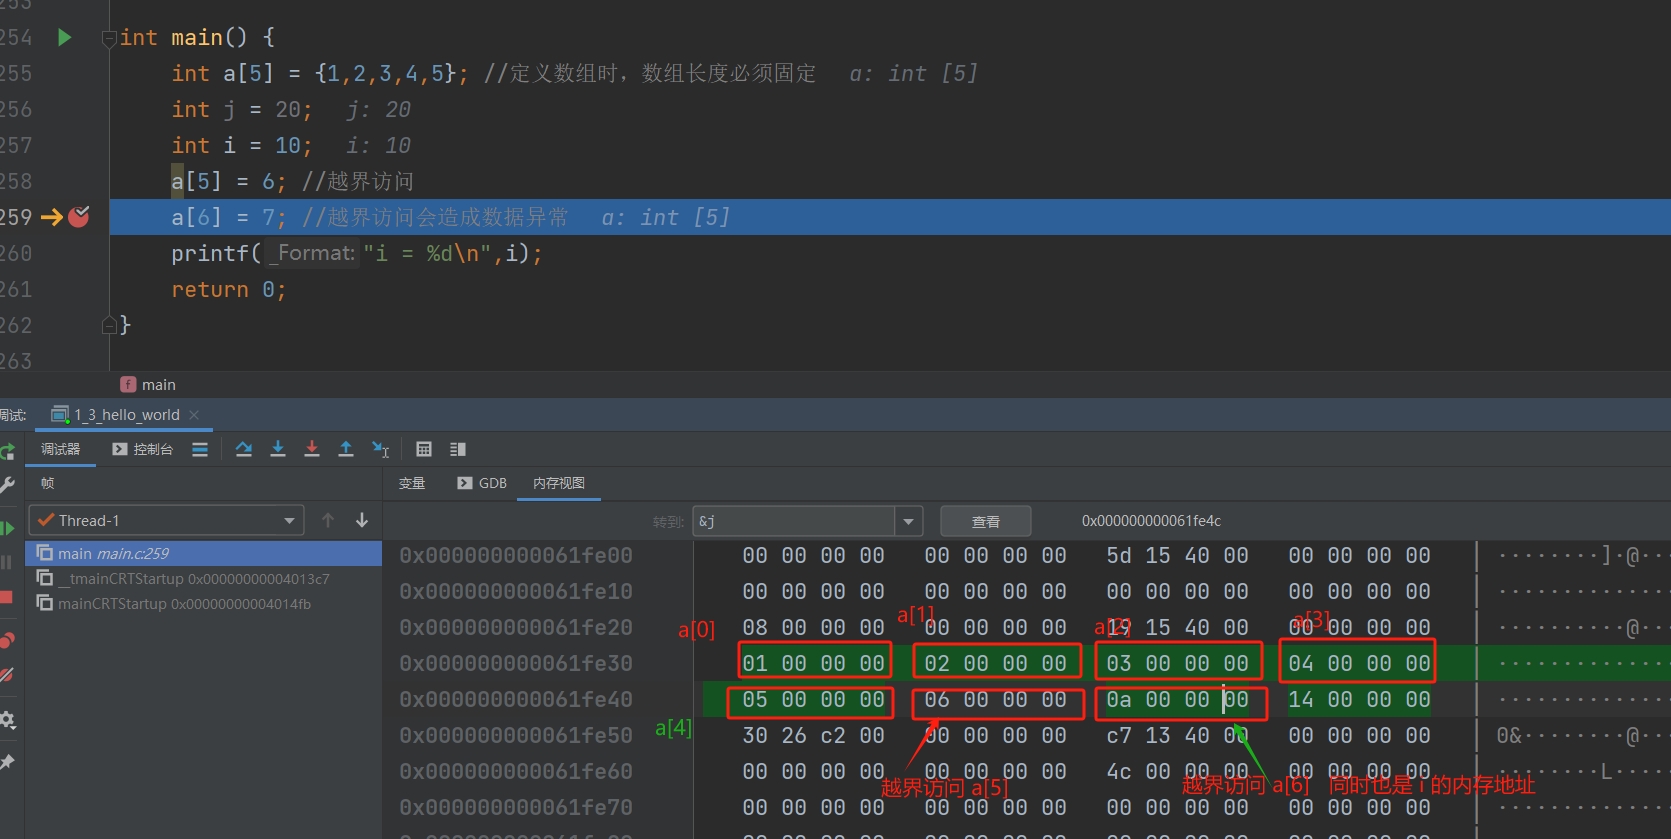This screenshot has height=839, width=1671.
Task: Toggle the breakpoint on line 259
Action: pos(79,216)
